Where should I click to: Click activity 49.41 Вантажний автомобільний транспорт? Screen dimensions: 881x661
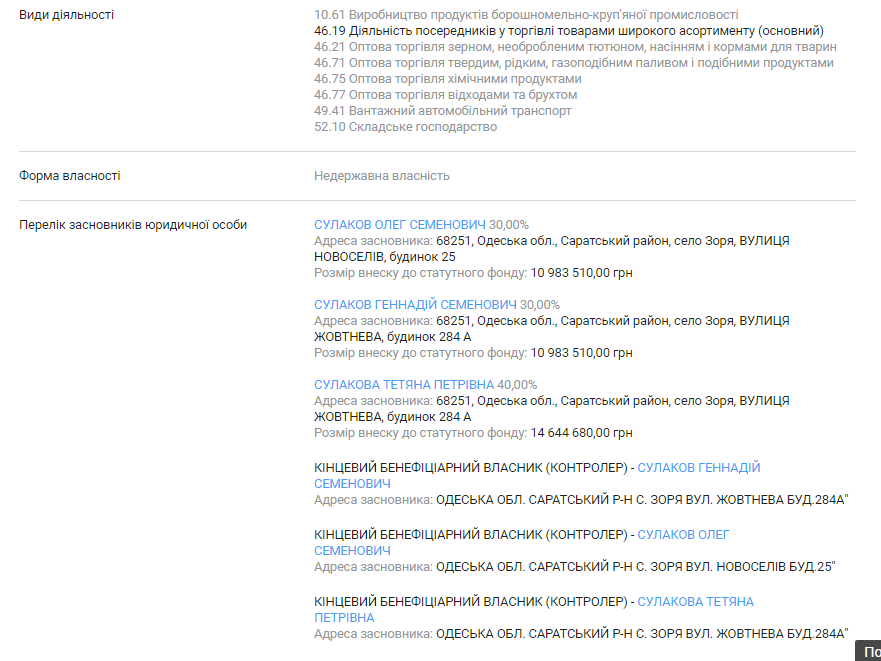(442, 111)
